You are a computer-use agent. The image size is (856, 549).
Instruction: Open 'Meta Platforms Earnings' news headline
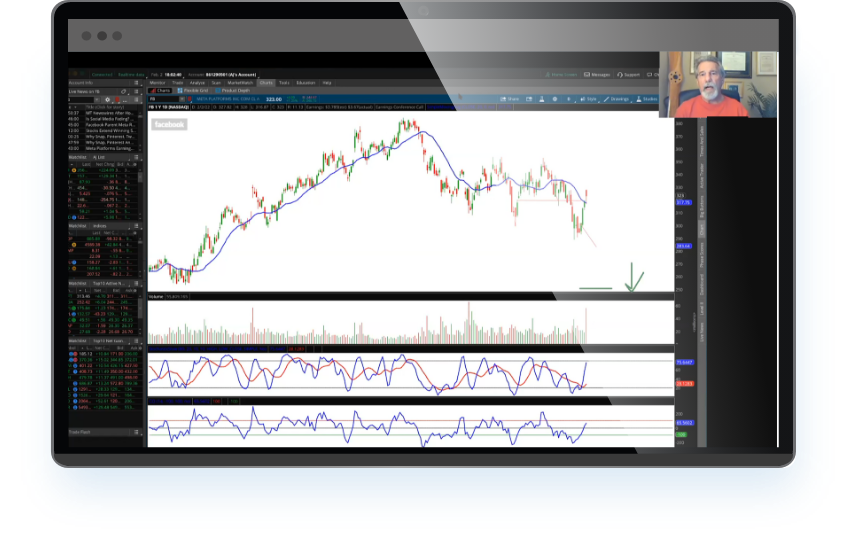point(109,148)
